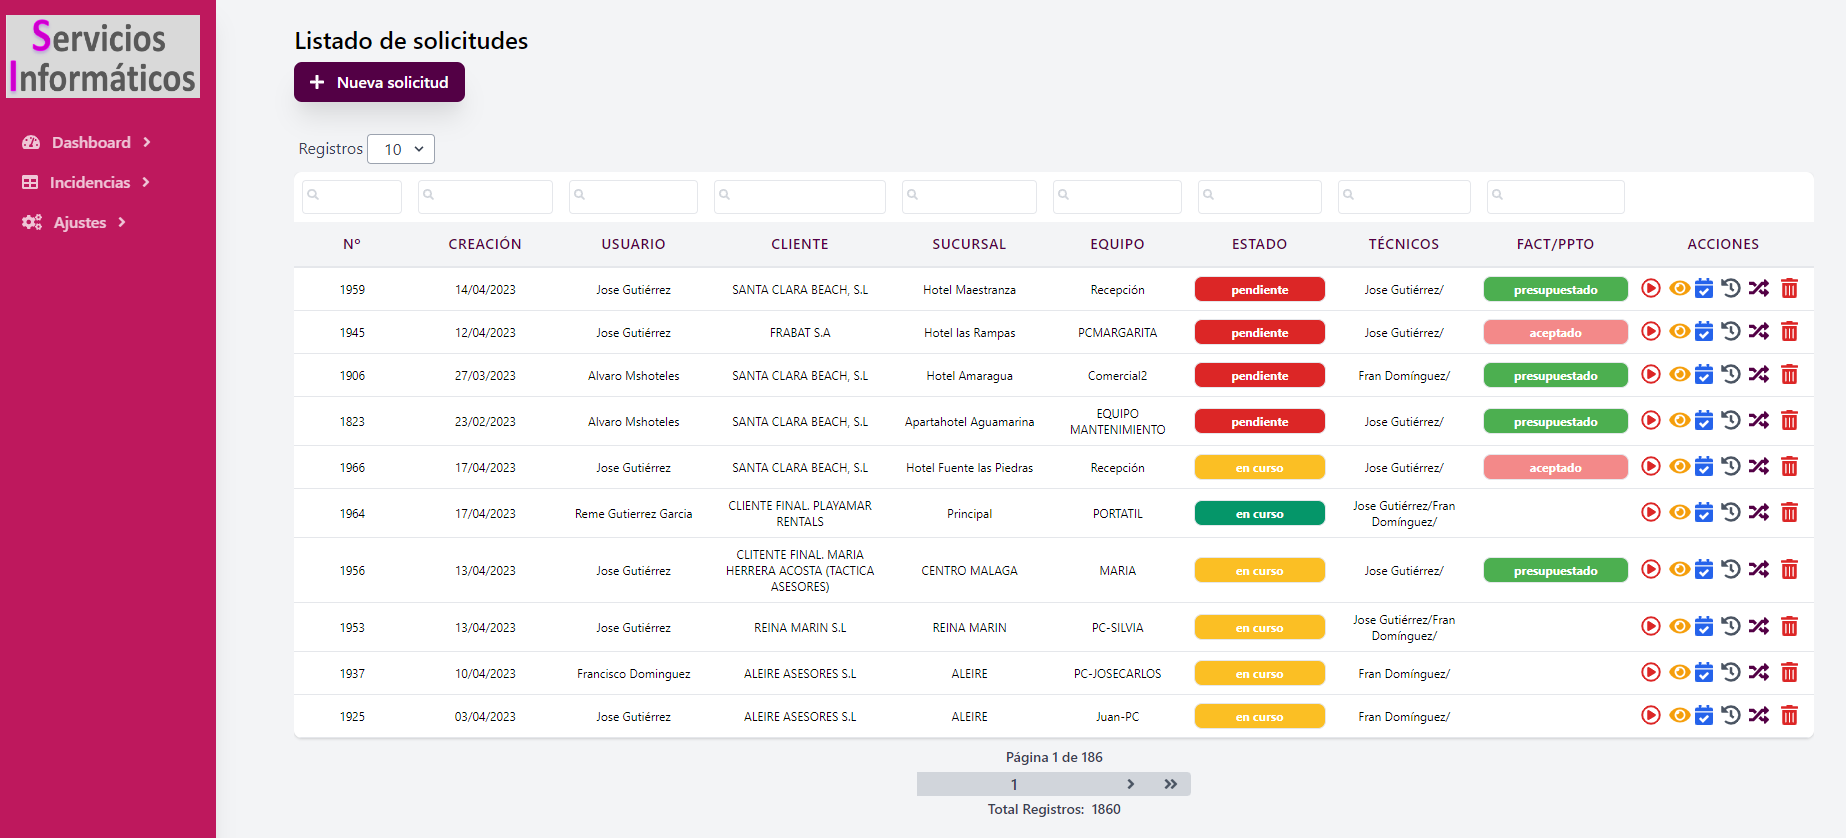
Task: Delete request 1953 with trash icon
Action: pos(1790,627)
